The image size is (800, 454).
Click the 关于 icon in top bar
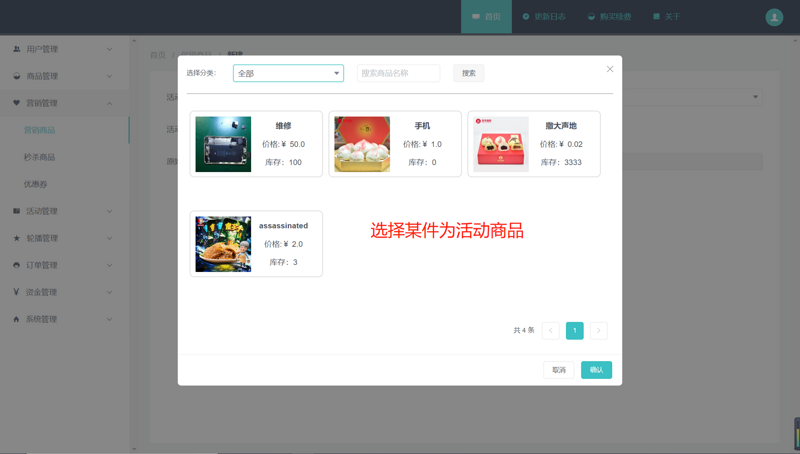coord(656,17)
